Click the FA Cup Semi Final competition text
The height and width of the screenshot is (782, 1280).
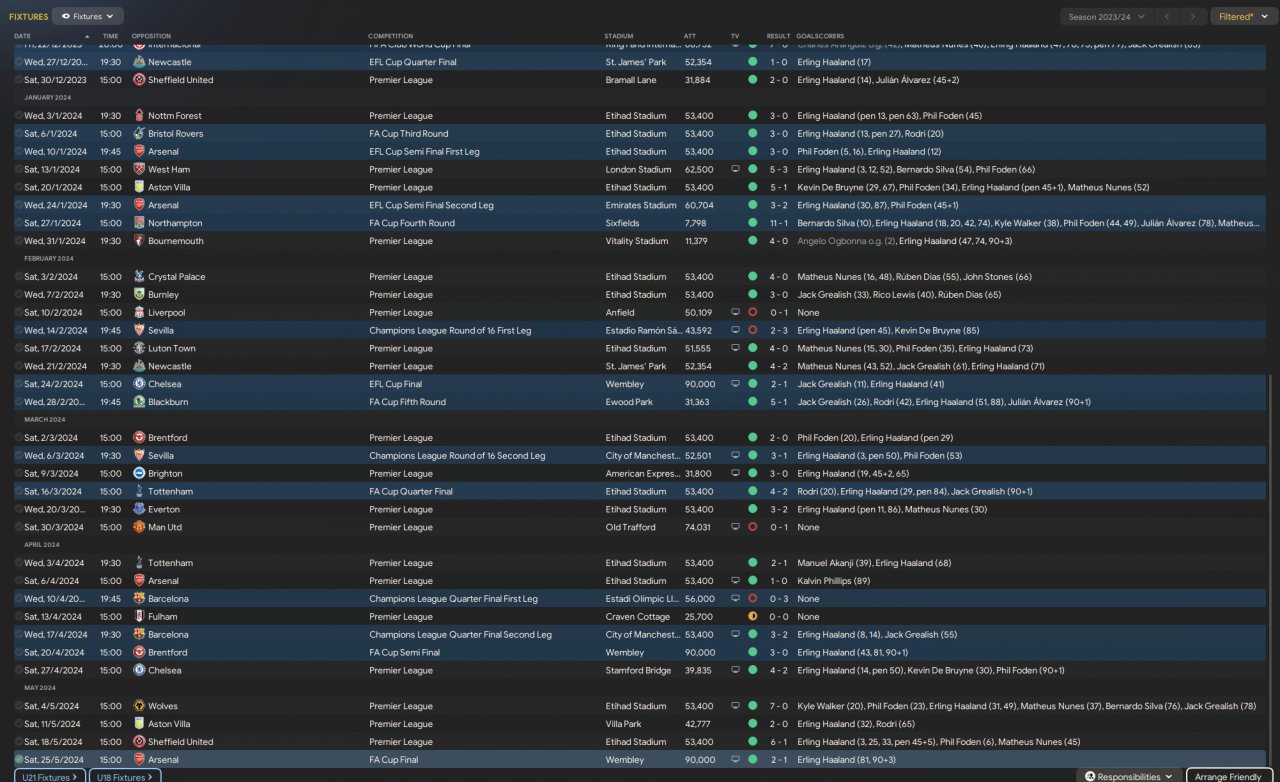point(404,653)
